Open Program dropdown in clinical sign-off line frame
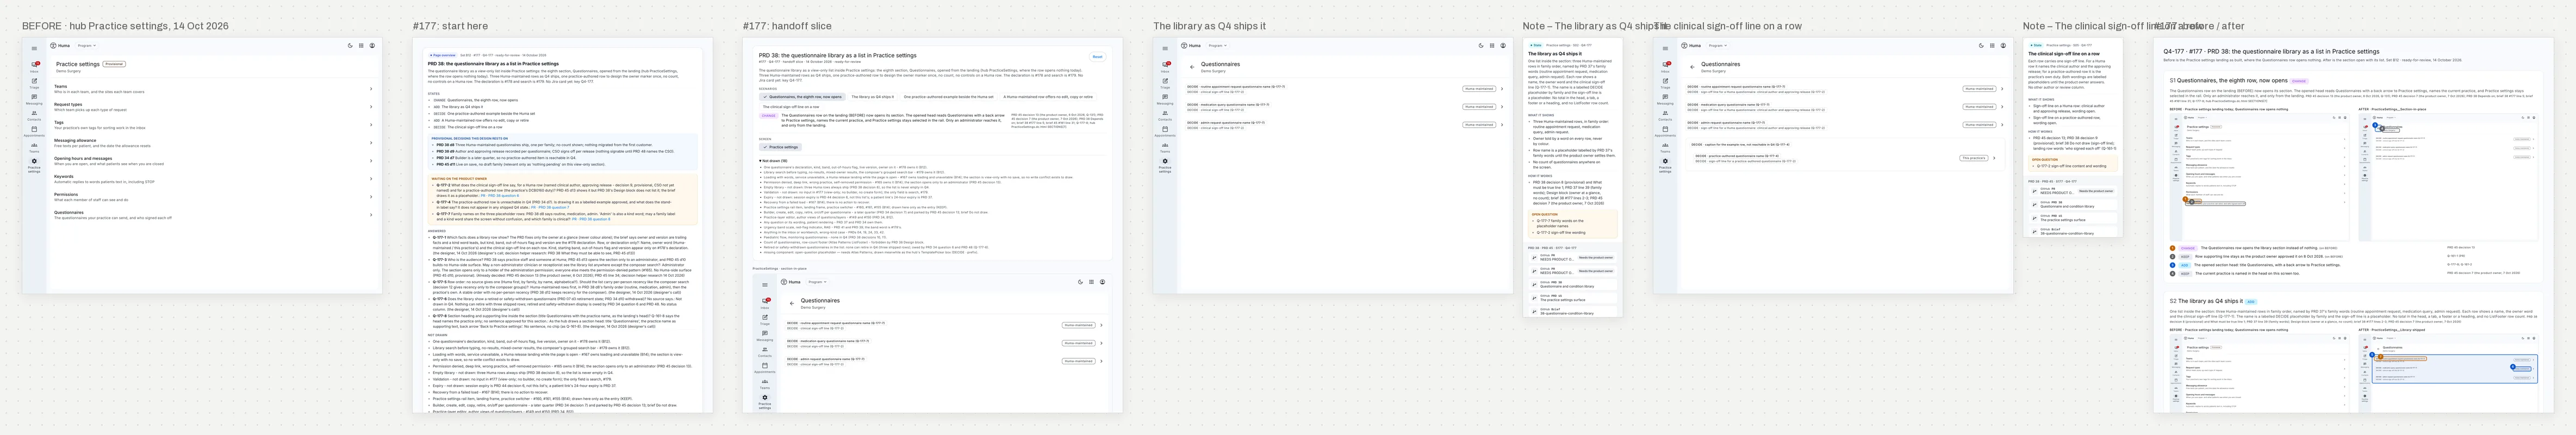The width and height of the screenshot is (2576, 435). tap(1718, 46)
